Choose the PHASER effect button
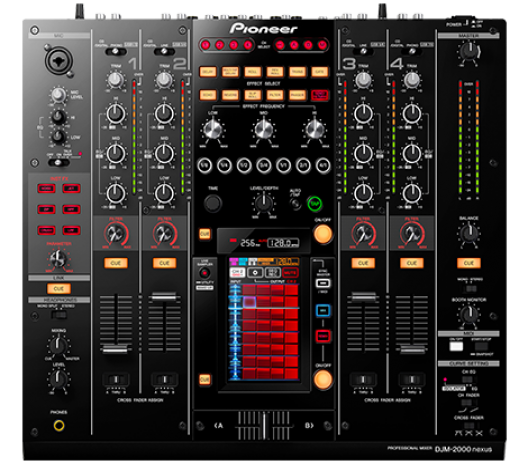This screenshot has width=528, height=464. [x=297, y=95]
